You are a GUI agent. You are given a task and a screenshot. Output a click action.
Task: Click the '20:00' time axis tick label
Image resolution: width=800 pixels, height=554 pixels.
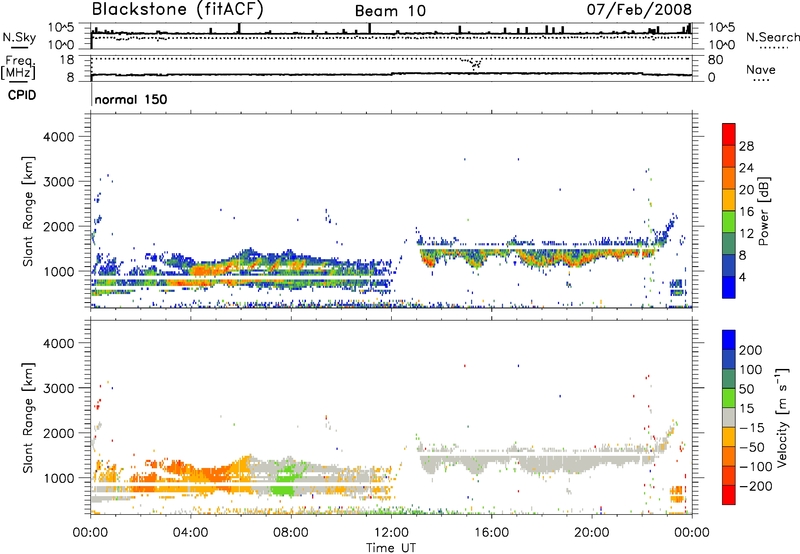click(591, 533)
